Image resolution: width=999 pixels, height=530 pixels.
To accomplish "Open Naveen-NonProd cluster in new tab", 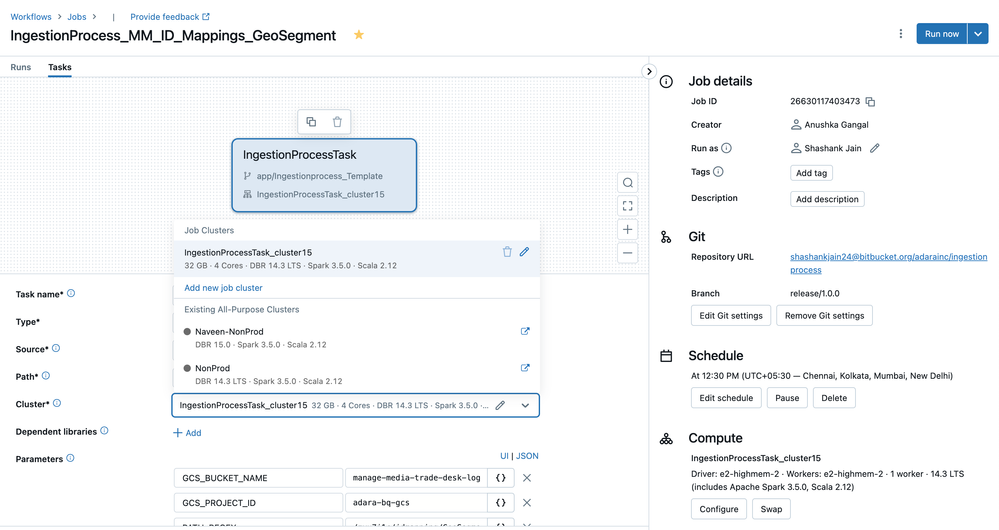I will pyautogui.click(x=525, y=331).
